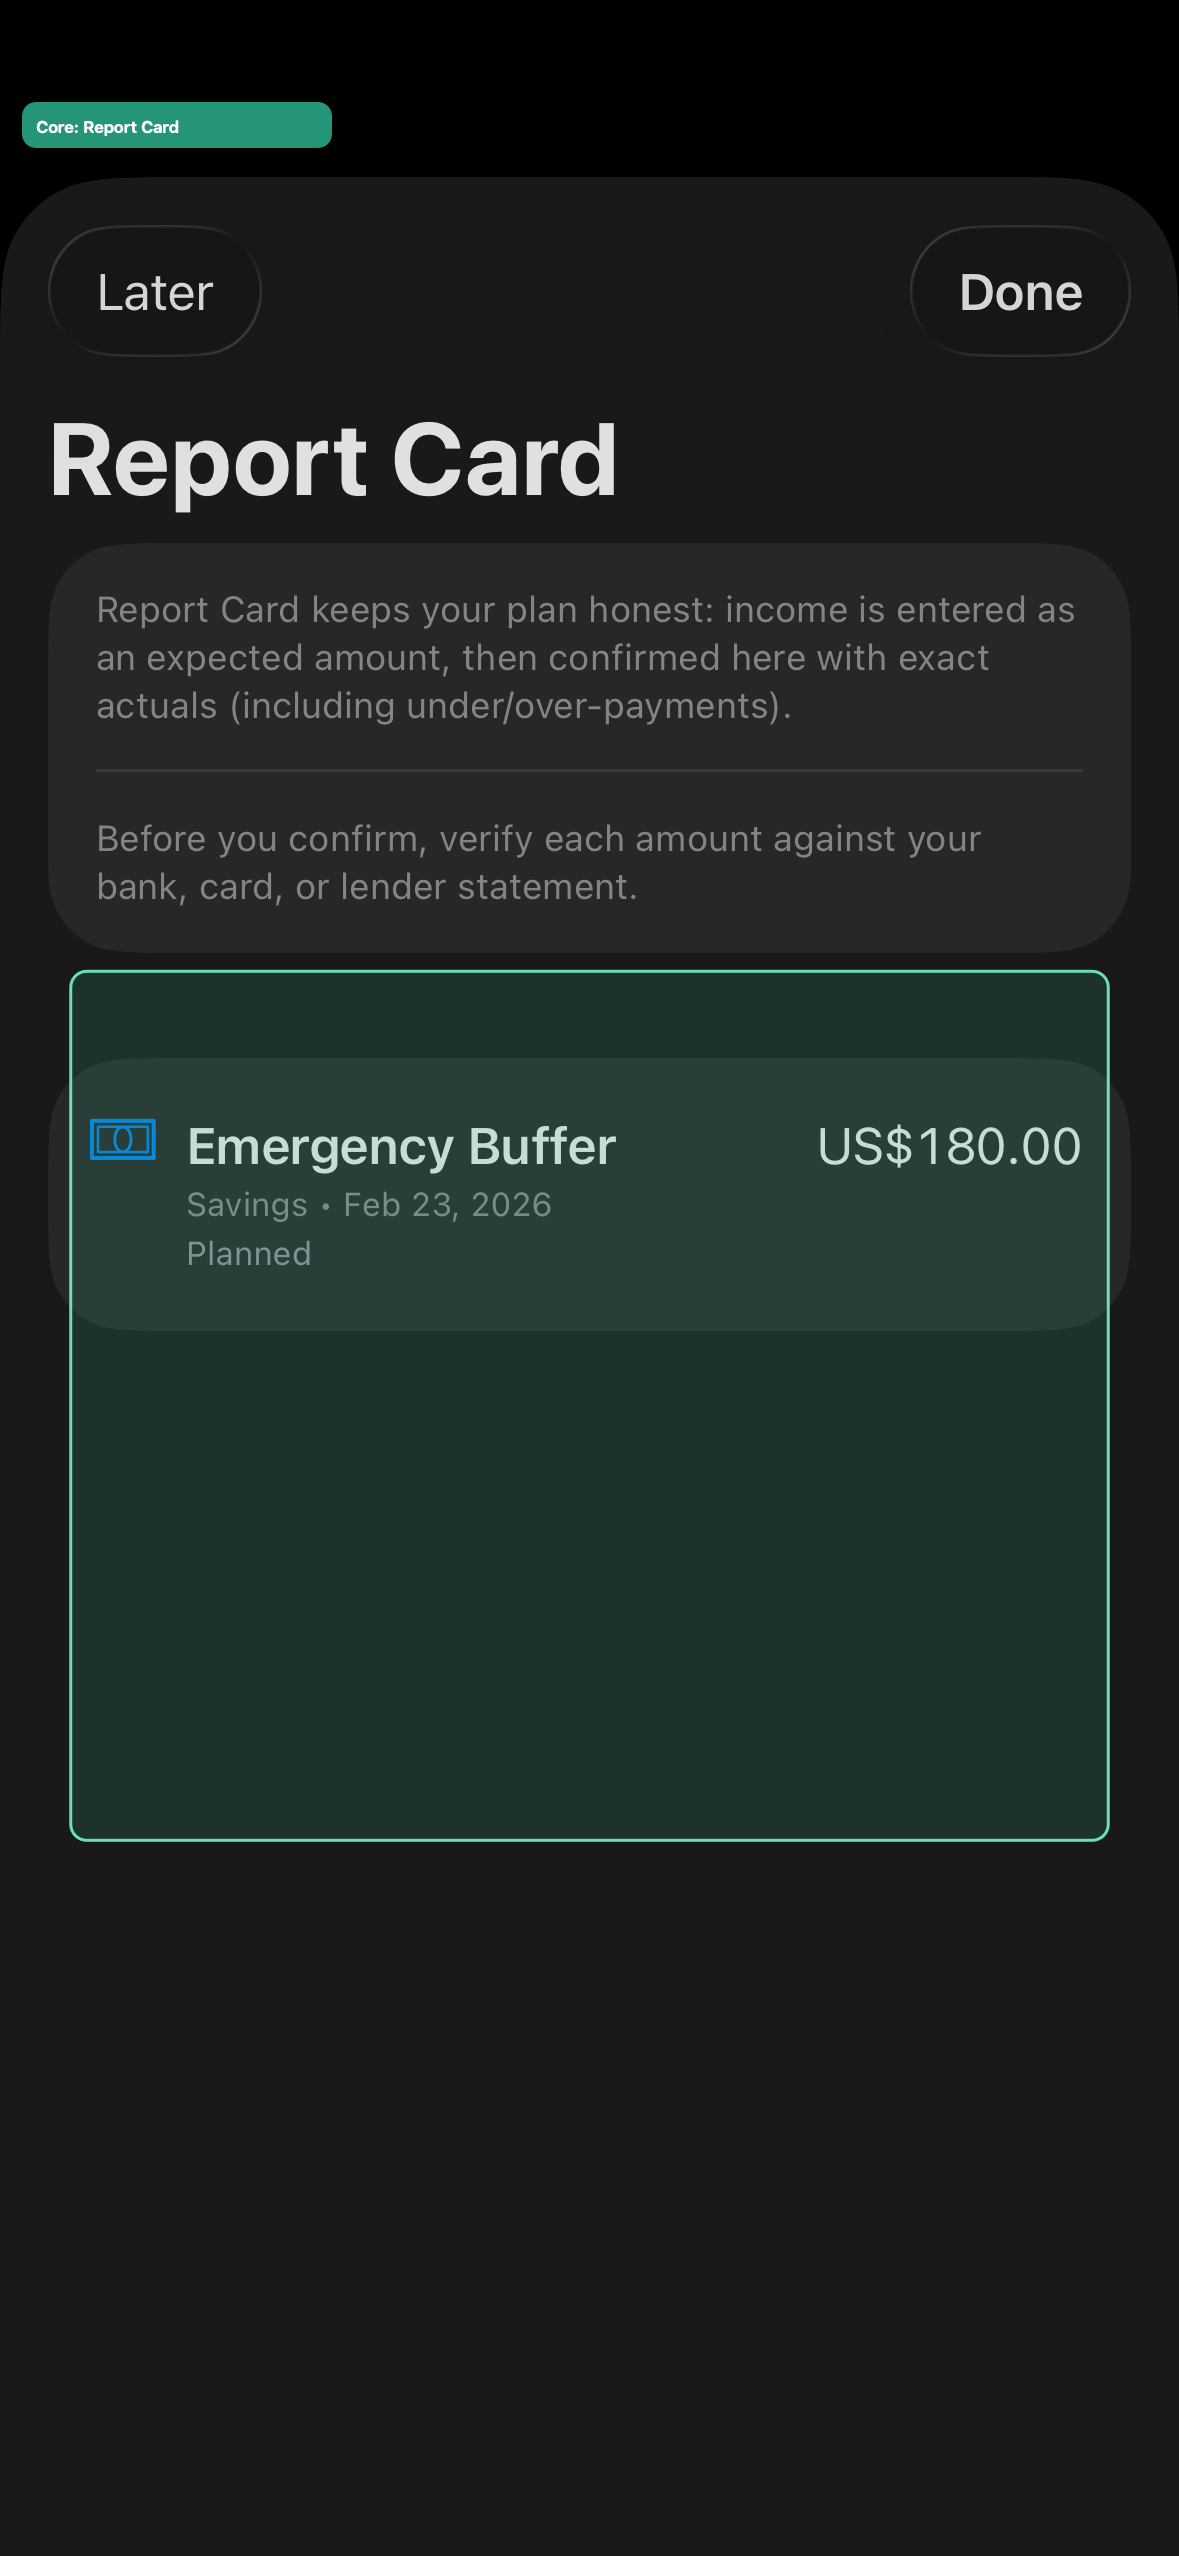Select the Planned status label
The image size is (1179, 2556).
tap(249, 1253)
